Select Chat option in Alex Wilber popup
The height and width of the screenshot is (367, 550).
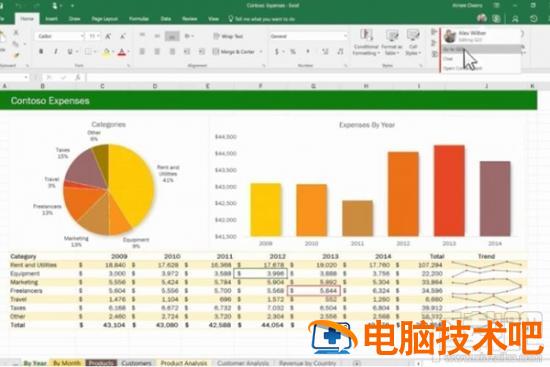pyautogui.click(x=448, y=59)
